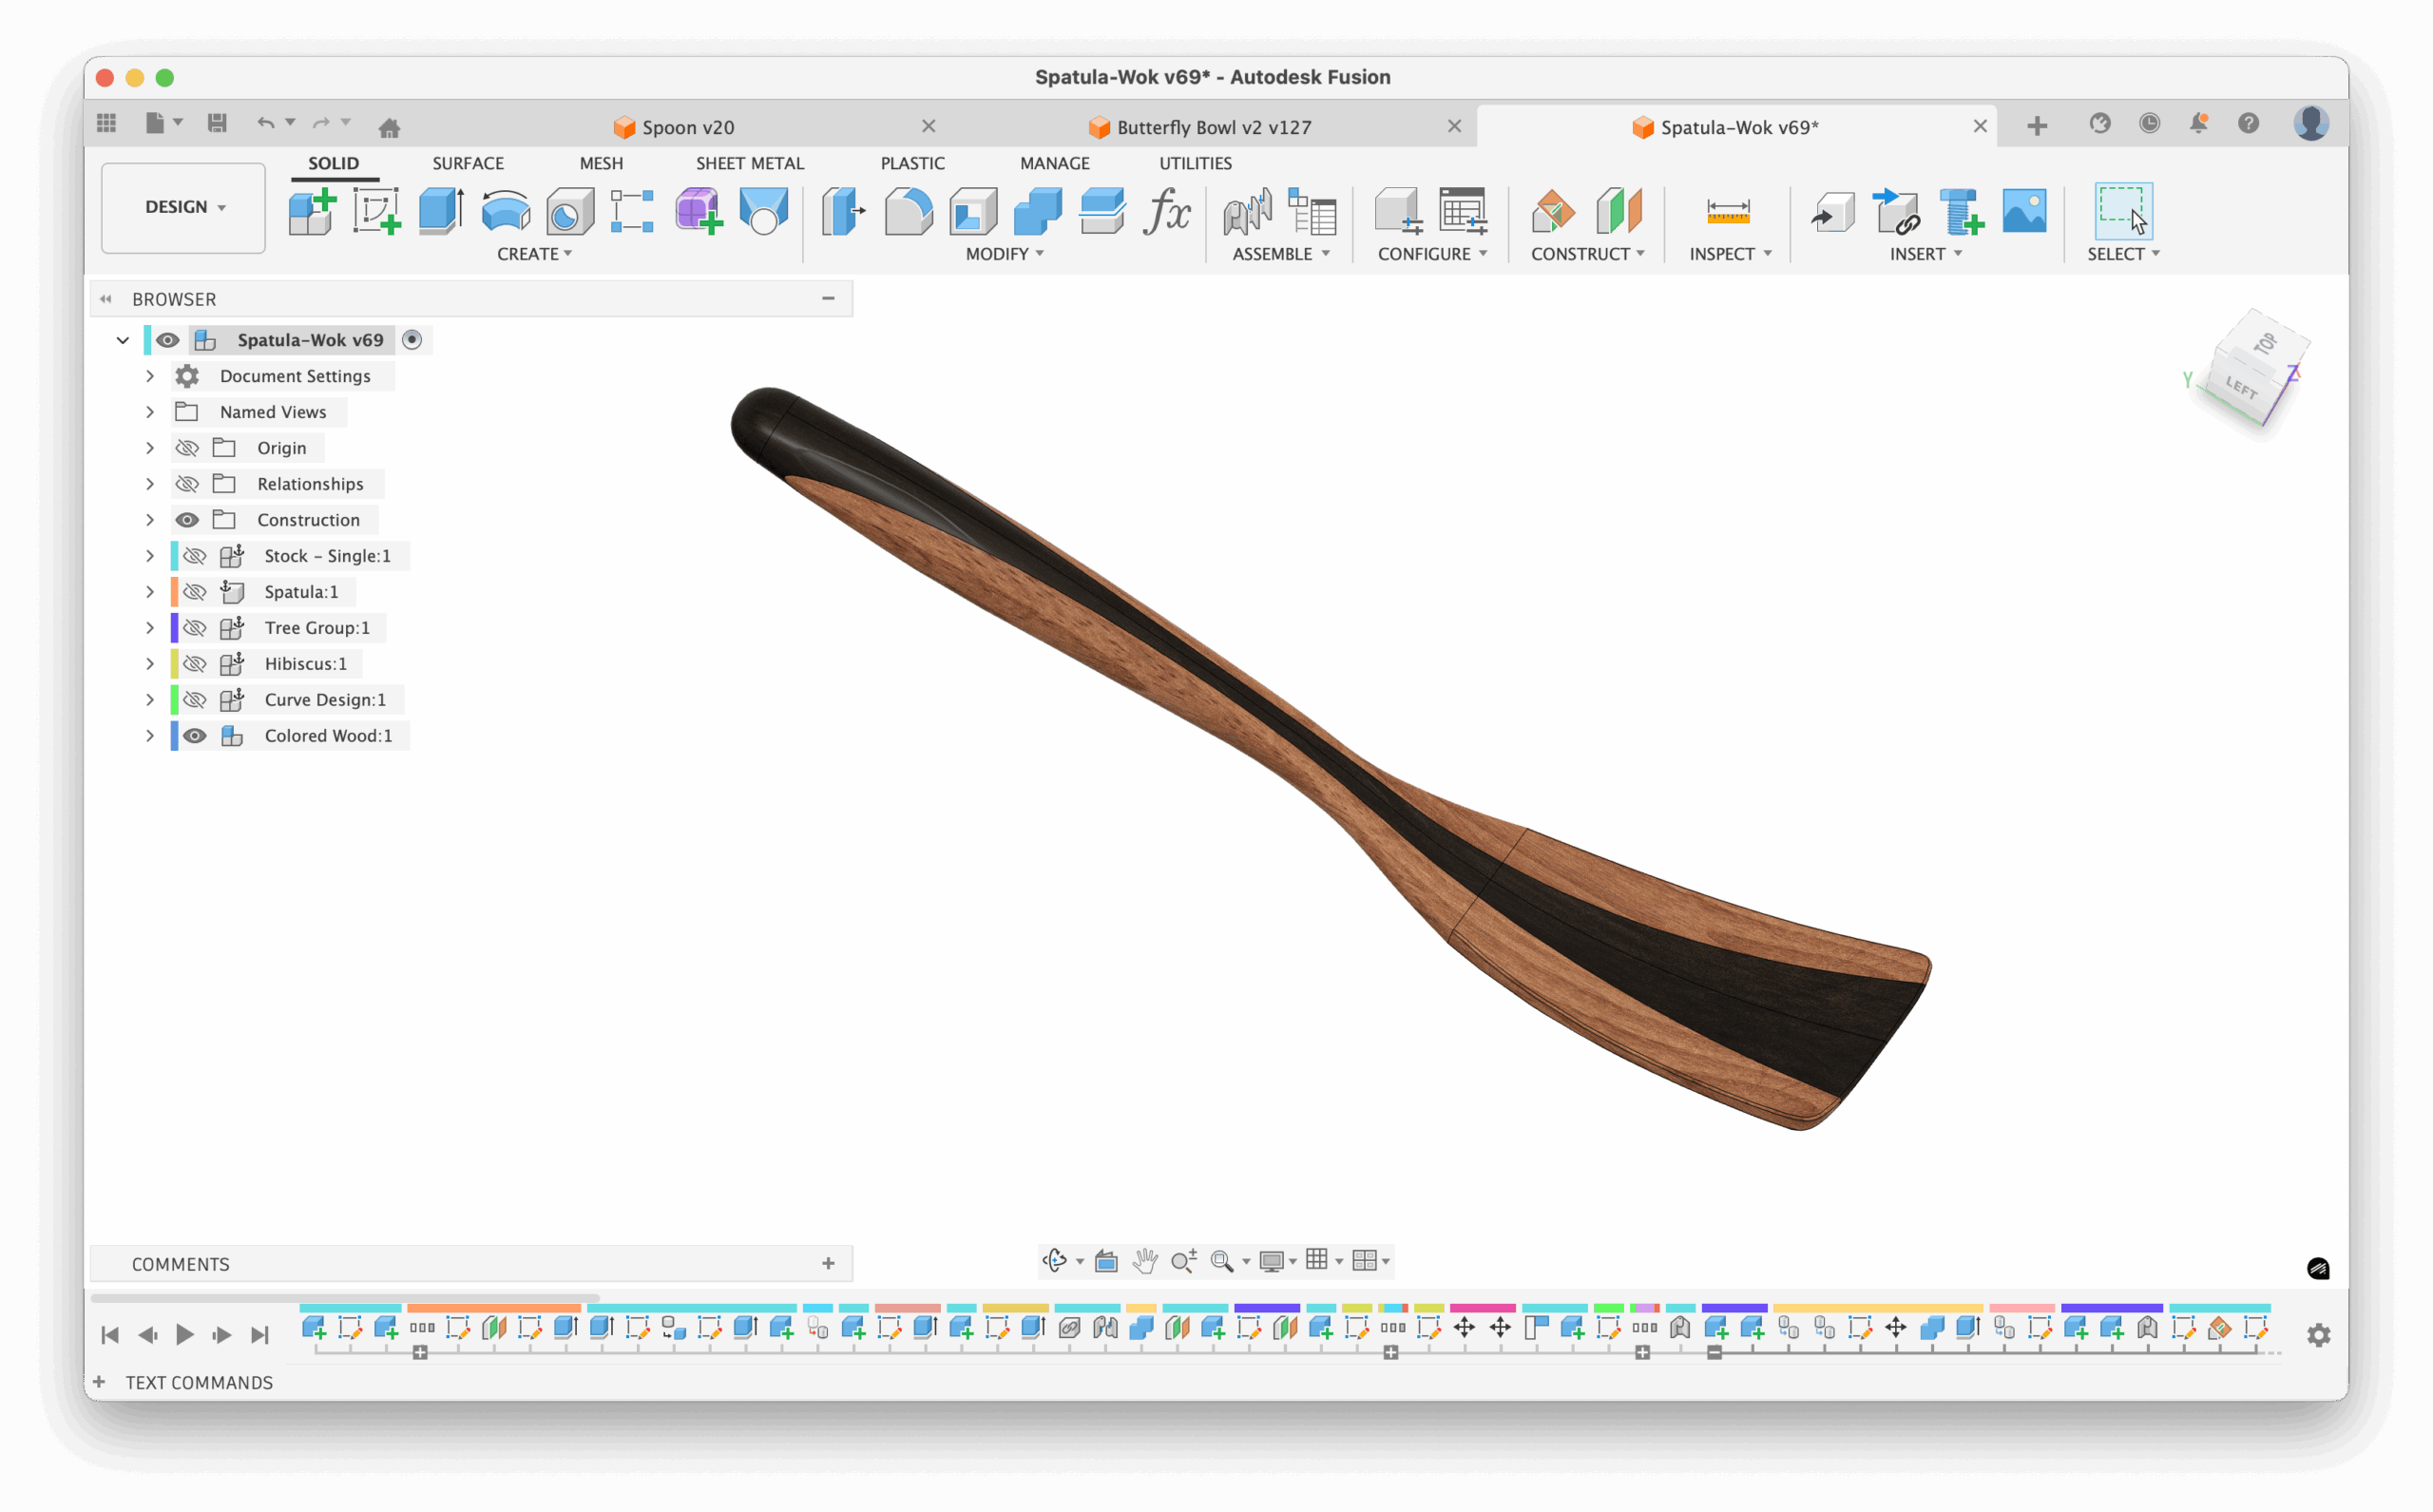2433x1512 pixels.
Task: Open the CREATE dropdown menu
Action: (534, 254)
